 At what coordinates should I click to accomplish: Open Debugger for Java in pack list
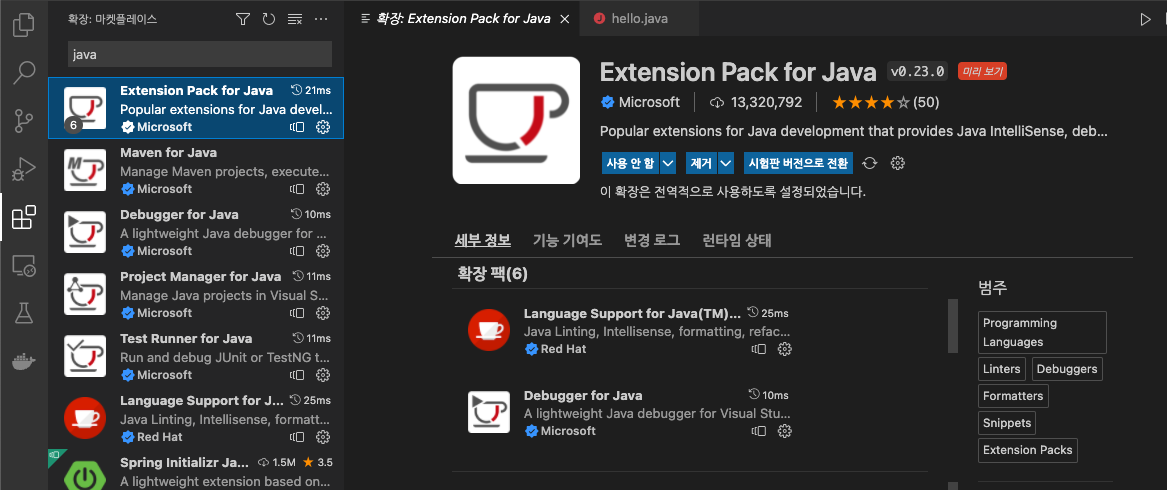click(583, 395)
